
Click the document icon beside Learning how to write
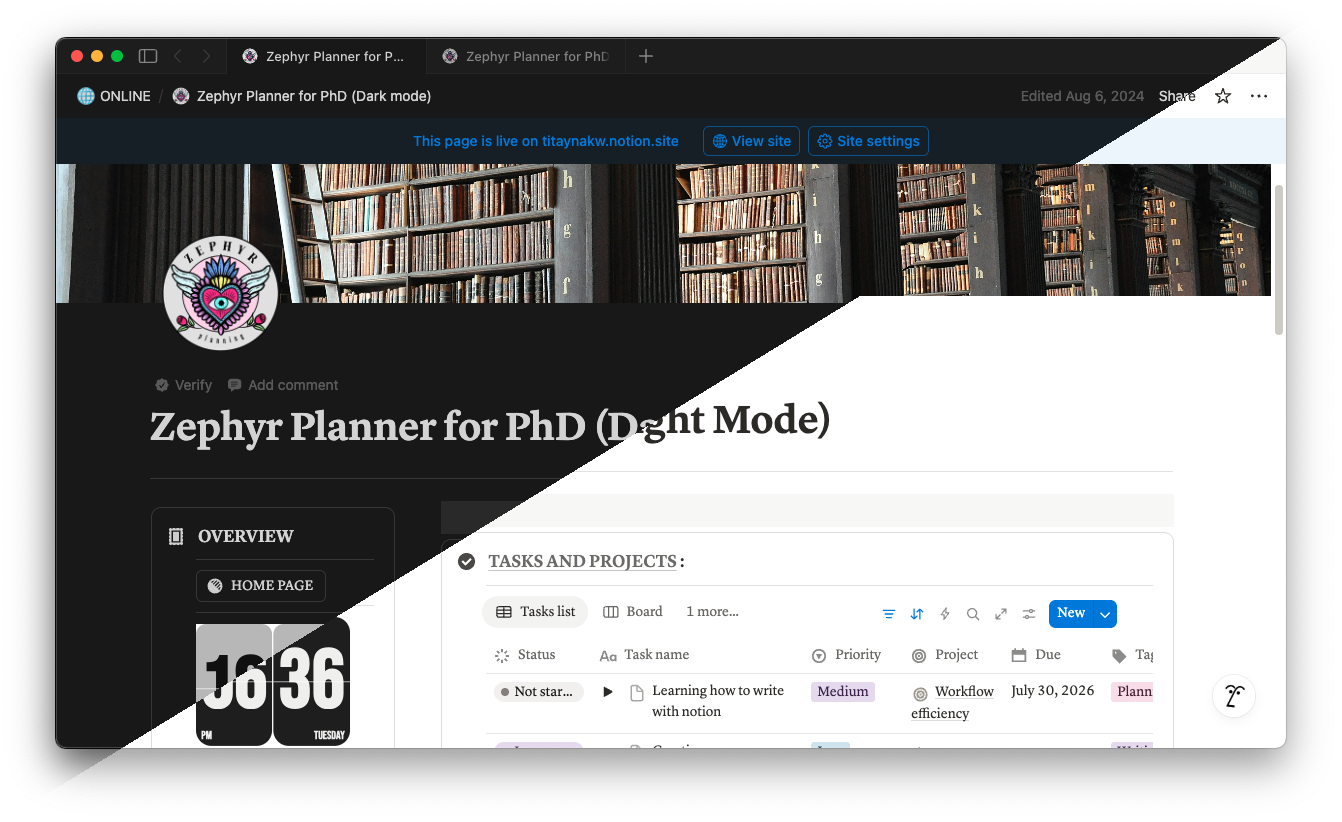[636, 692]
